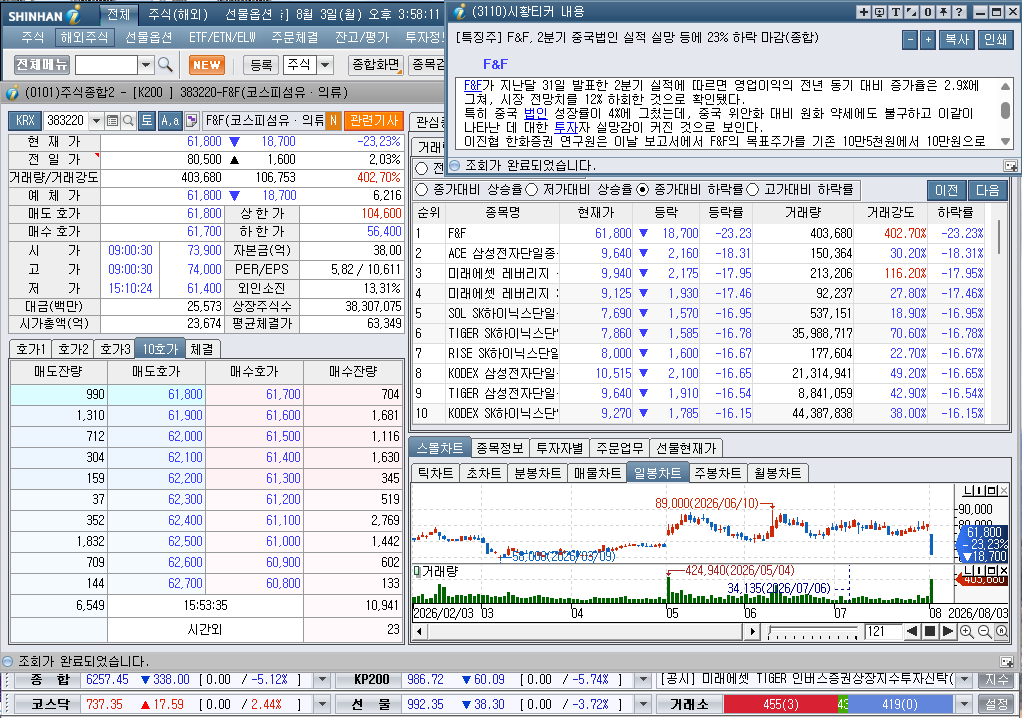Pin the news window with the pushpin icon
Image resolution: width=1022 pixels, height=718 pixels.
click(943, 12)
